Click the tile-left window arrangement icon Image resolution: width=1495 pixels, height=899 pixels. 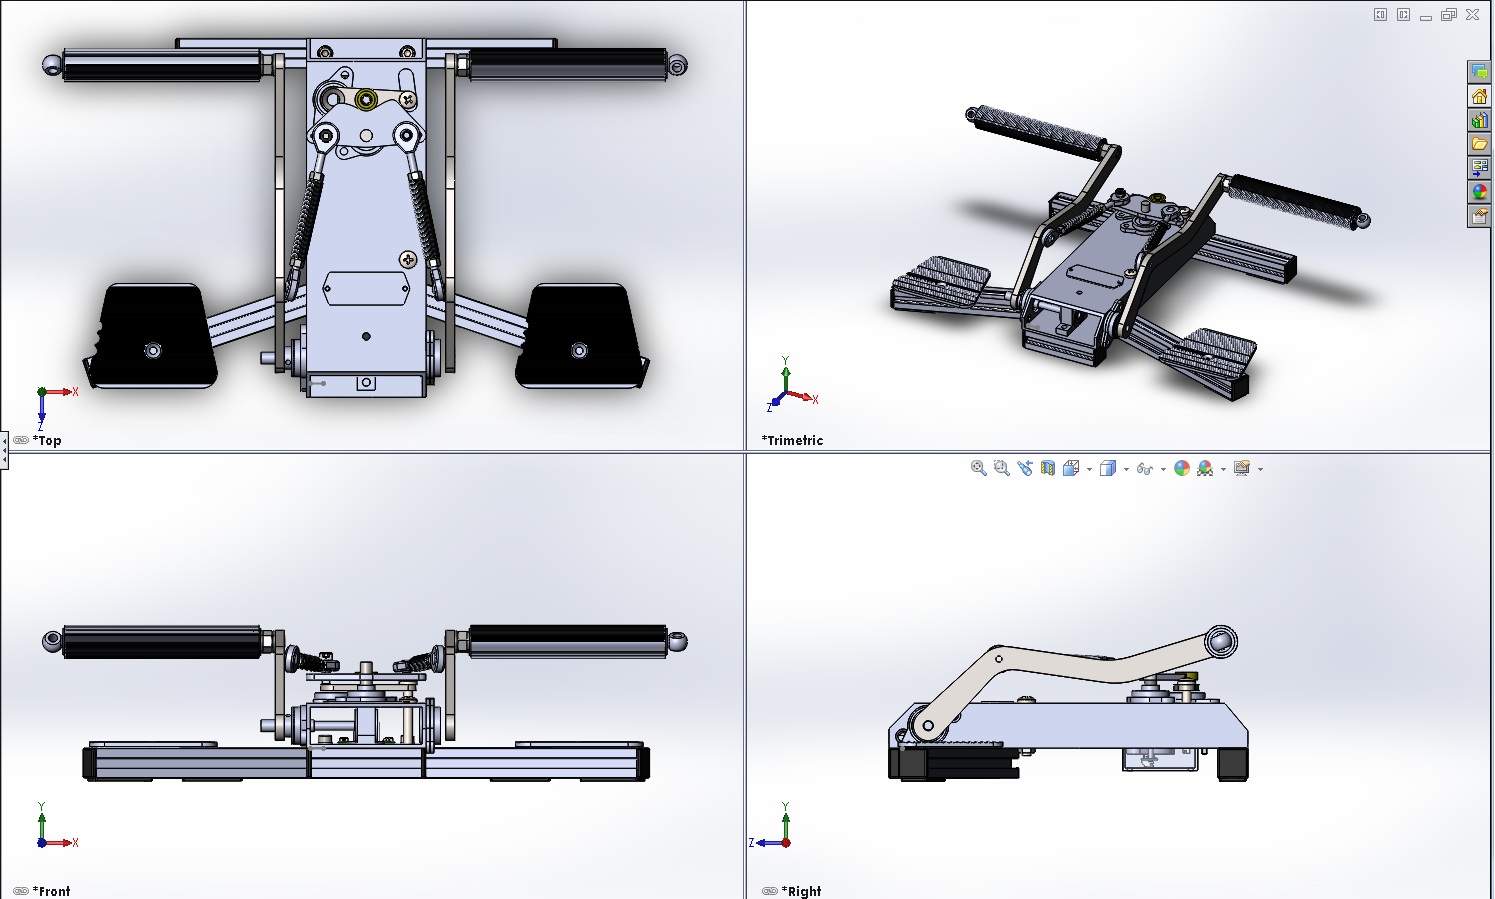[x=1381, y=15]
